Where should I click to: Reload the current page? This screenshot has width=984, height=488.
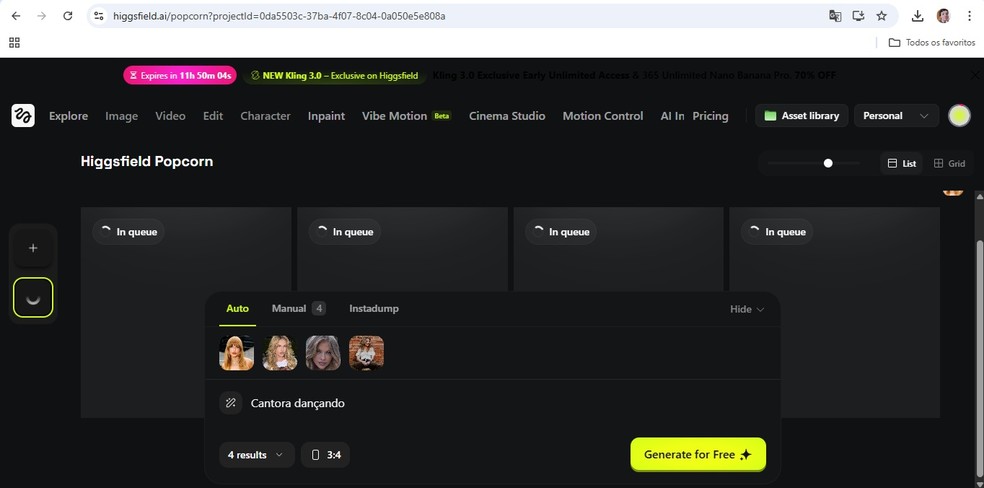click(x=68, y=16)
